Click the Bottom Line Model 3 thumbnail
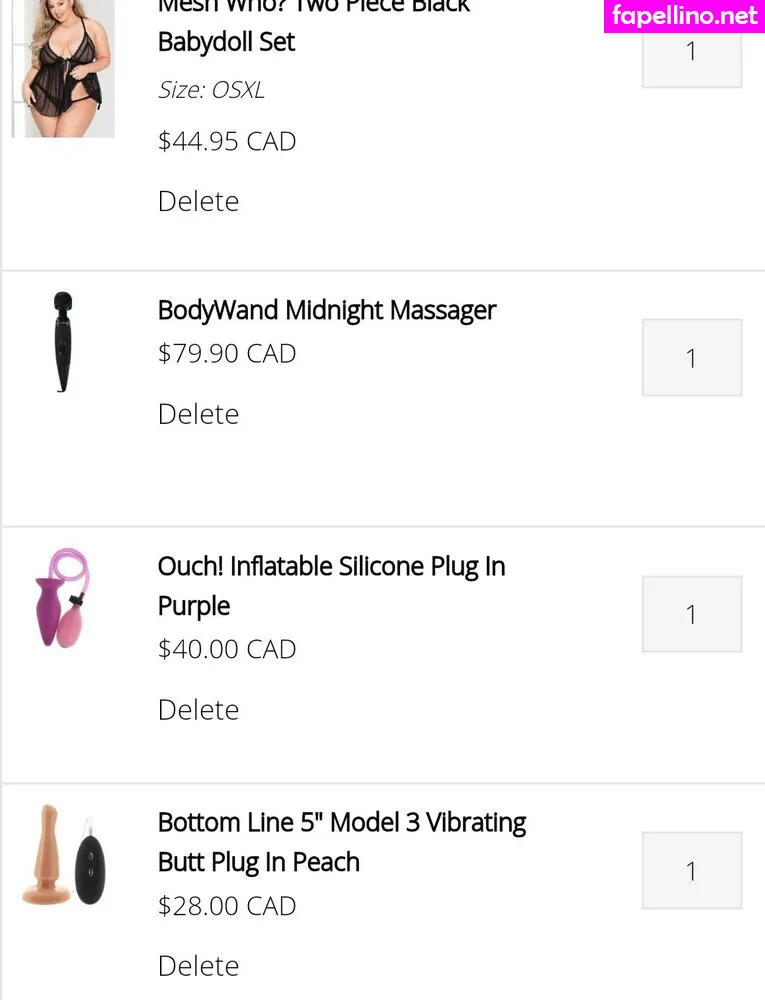The width and height of the screenshot is (765, 1000). tap(64, 856)
